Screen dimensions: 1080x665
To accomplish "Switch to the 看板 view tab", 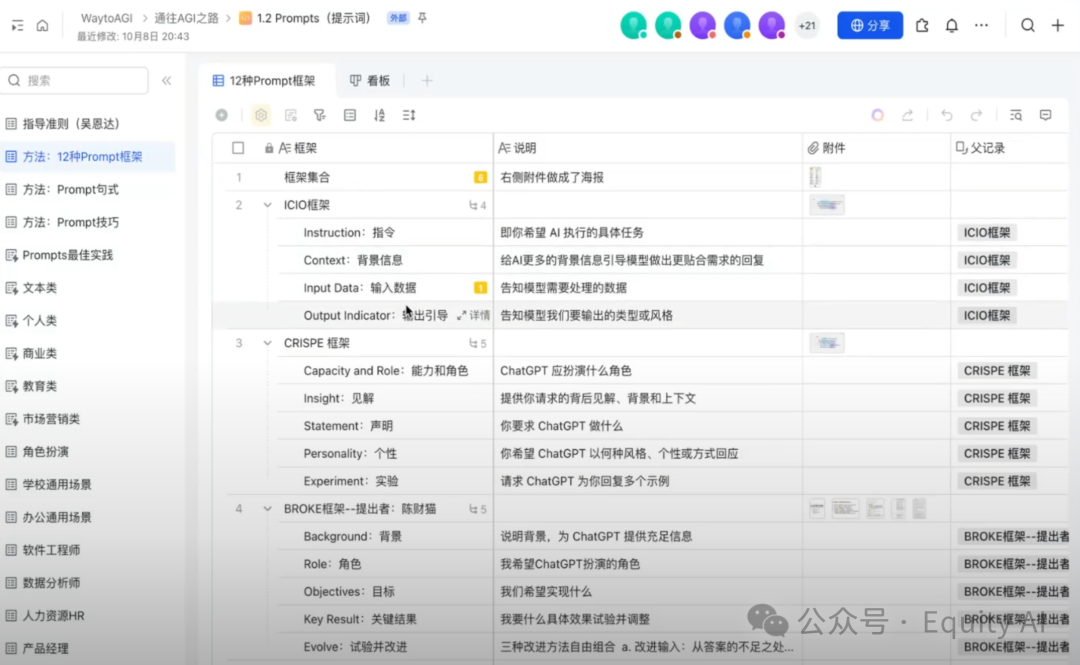I will point(370,80).
